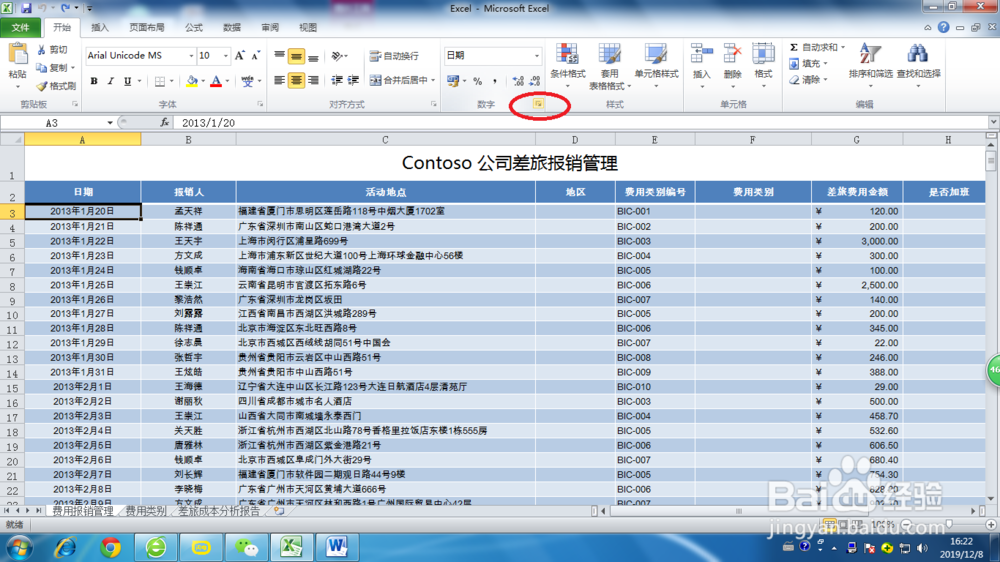Image resolution: width=1000 pixels, height=562 pixels.
Task: Toggle Italic formatting
Action: [x=110, y=81]
